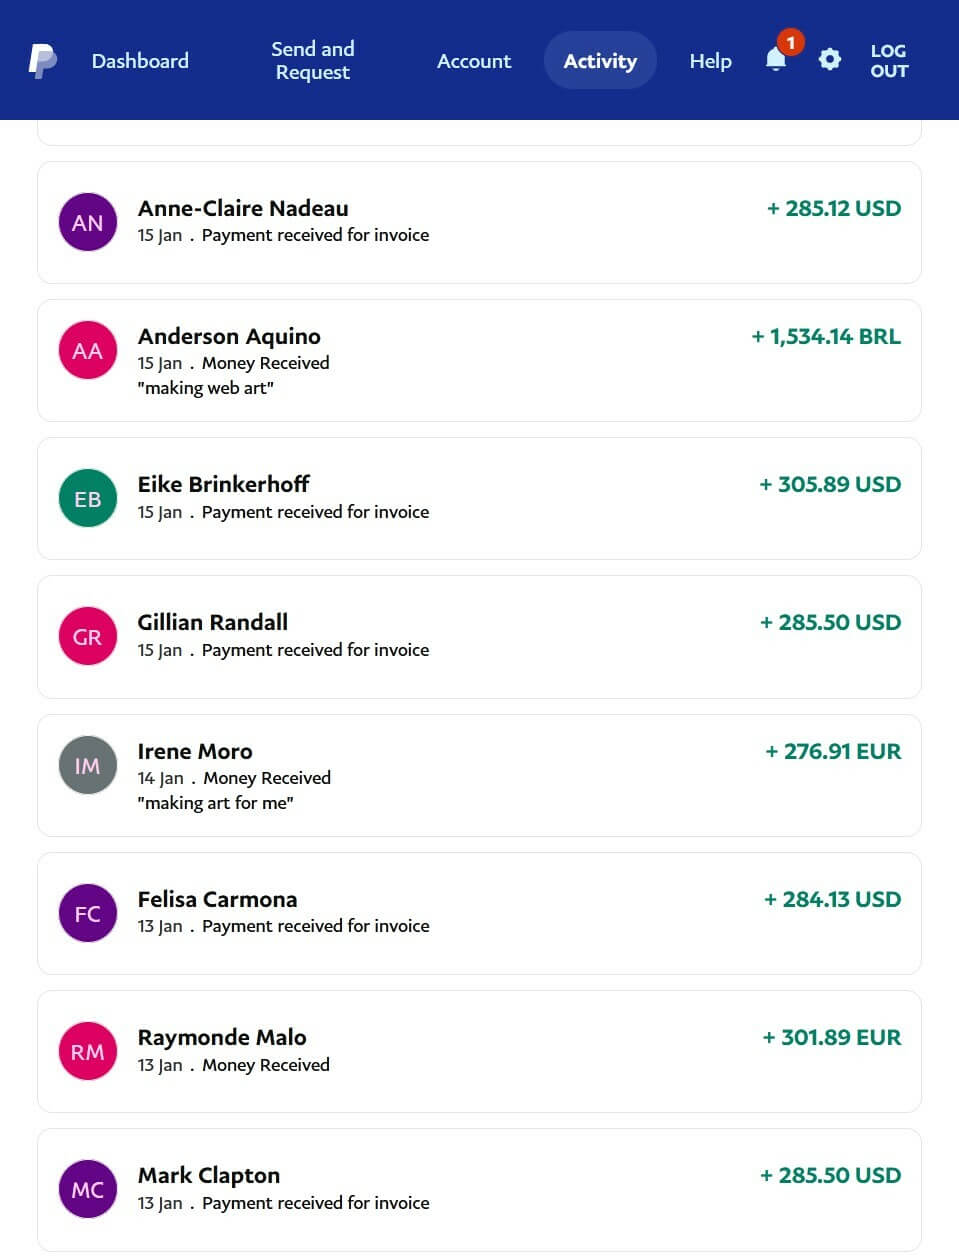Select the Activity tab

tap(600, 61)
